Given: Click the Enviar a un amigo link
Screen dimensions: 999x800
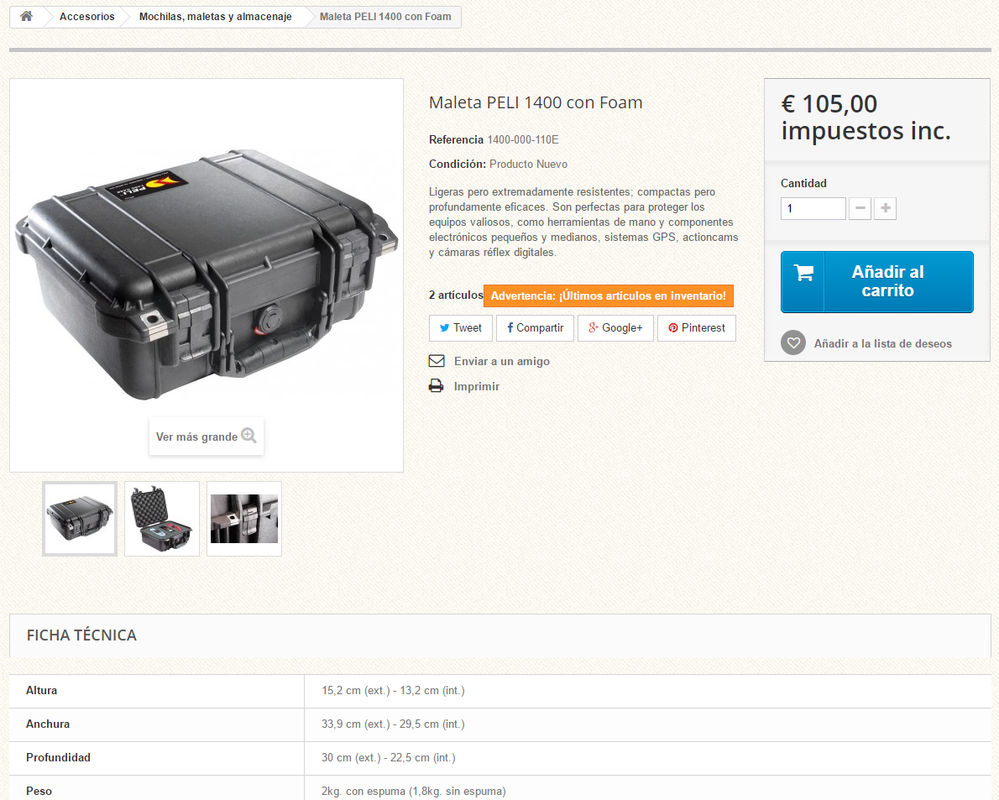Looking at the screenshot, I should point(501,361).
